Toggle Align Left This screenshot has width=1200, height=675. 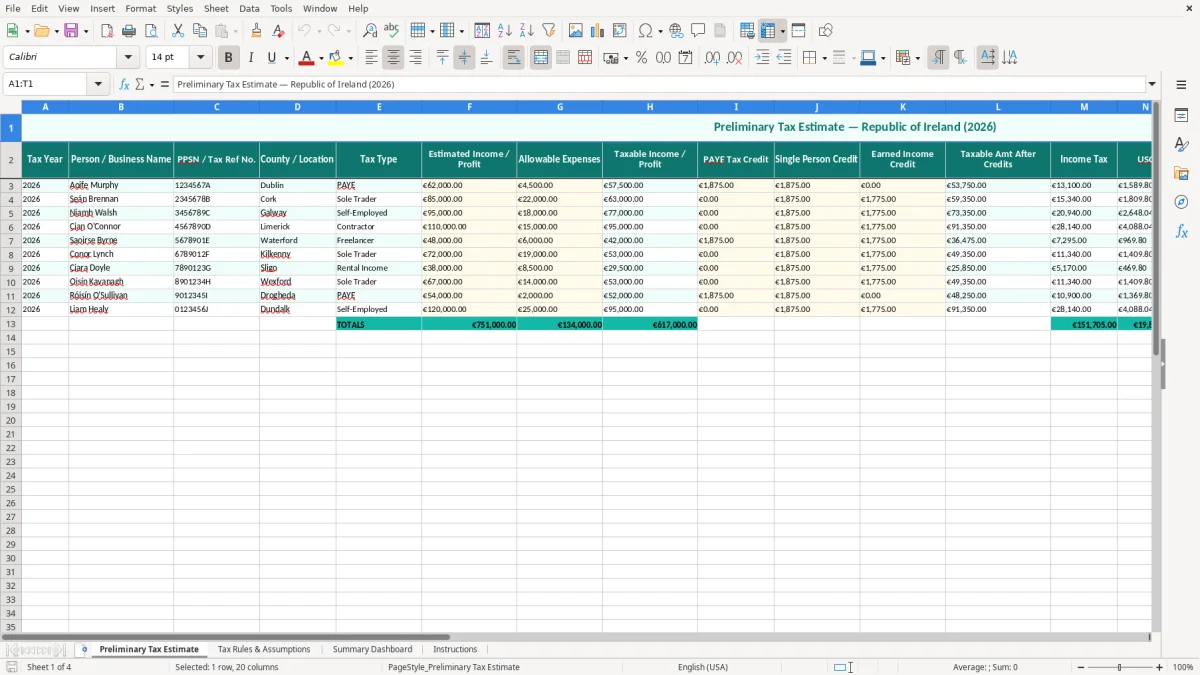point(371,58)
